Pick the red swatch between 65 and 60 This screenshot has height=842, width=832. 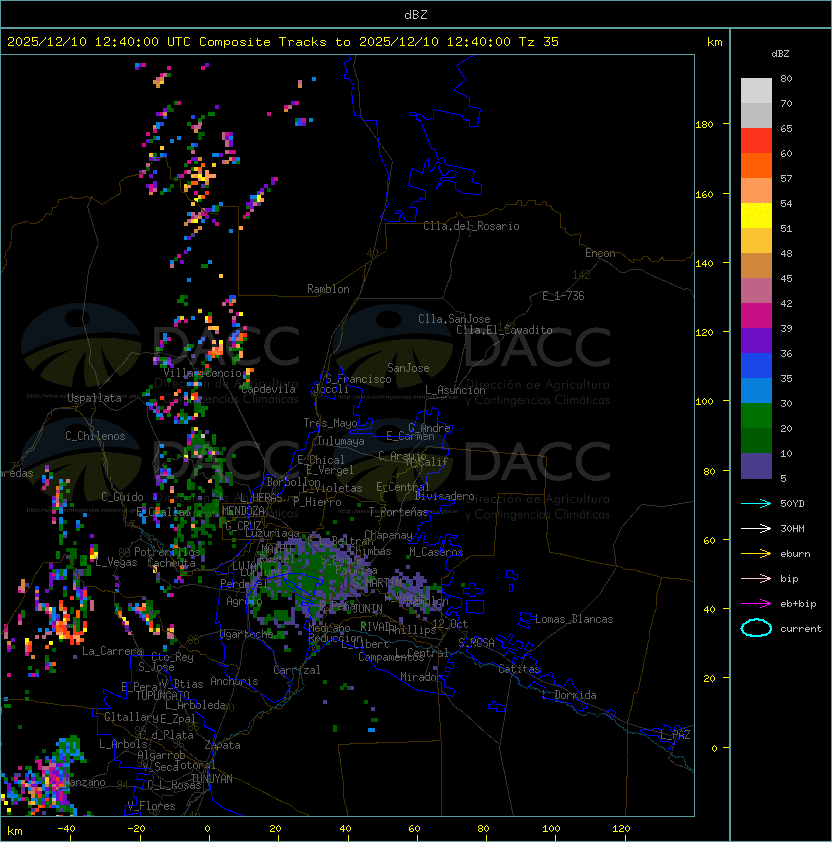756,141
